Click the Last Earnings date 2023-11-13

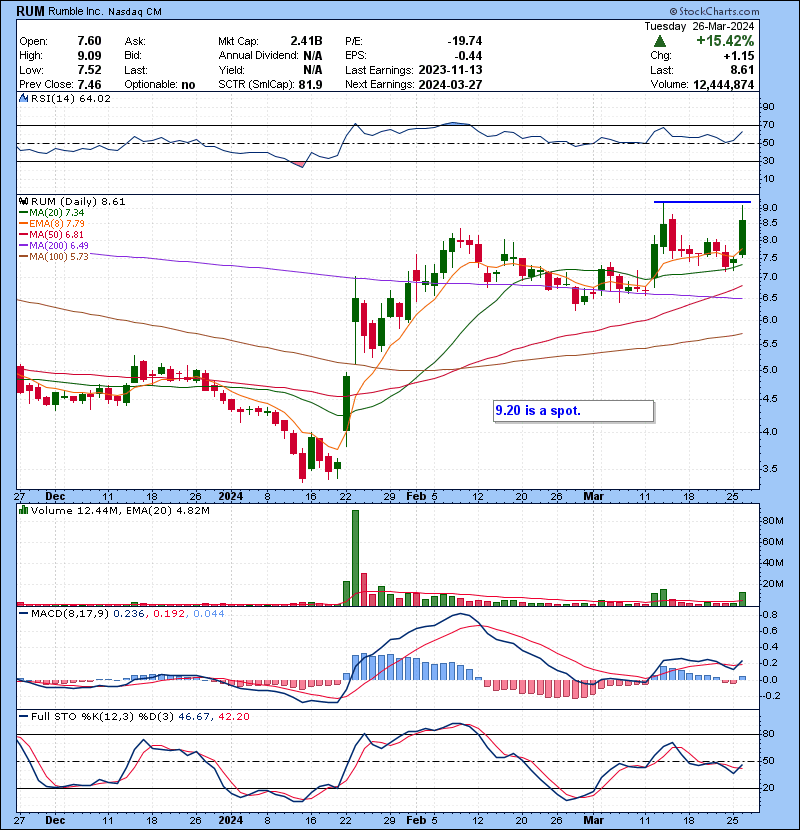[450, 70]
